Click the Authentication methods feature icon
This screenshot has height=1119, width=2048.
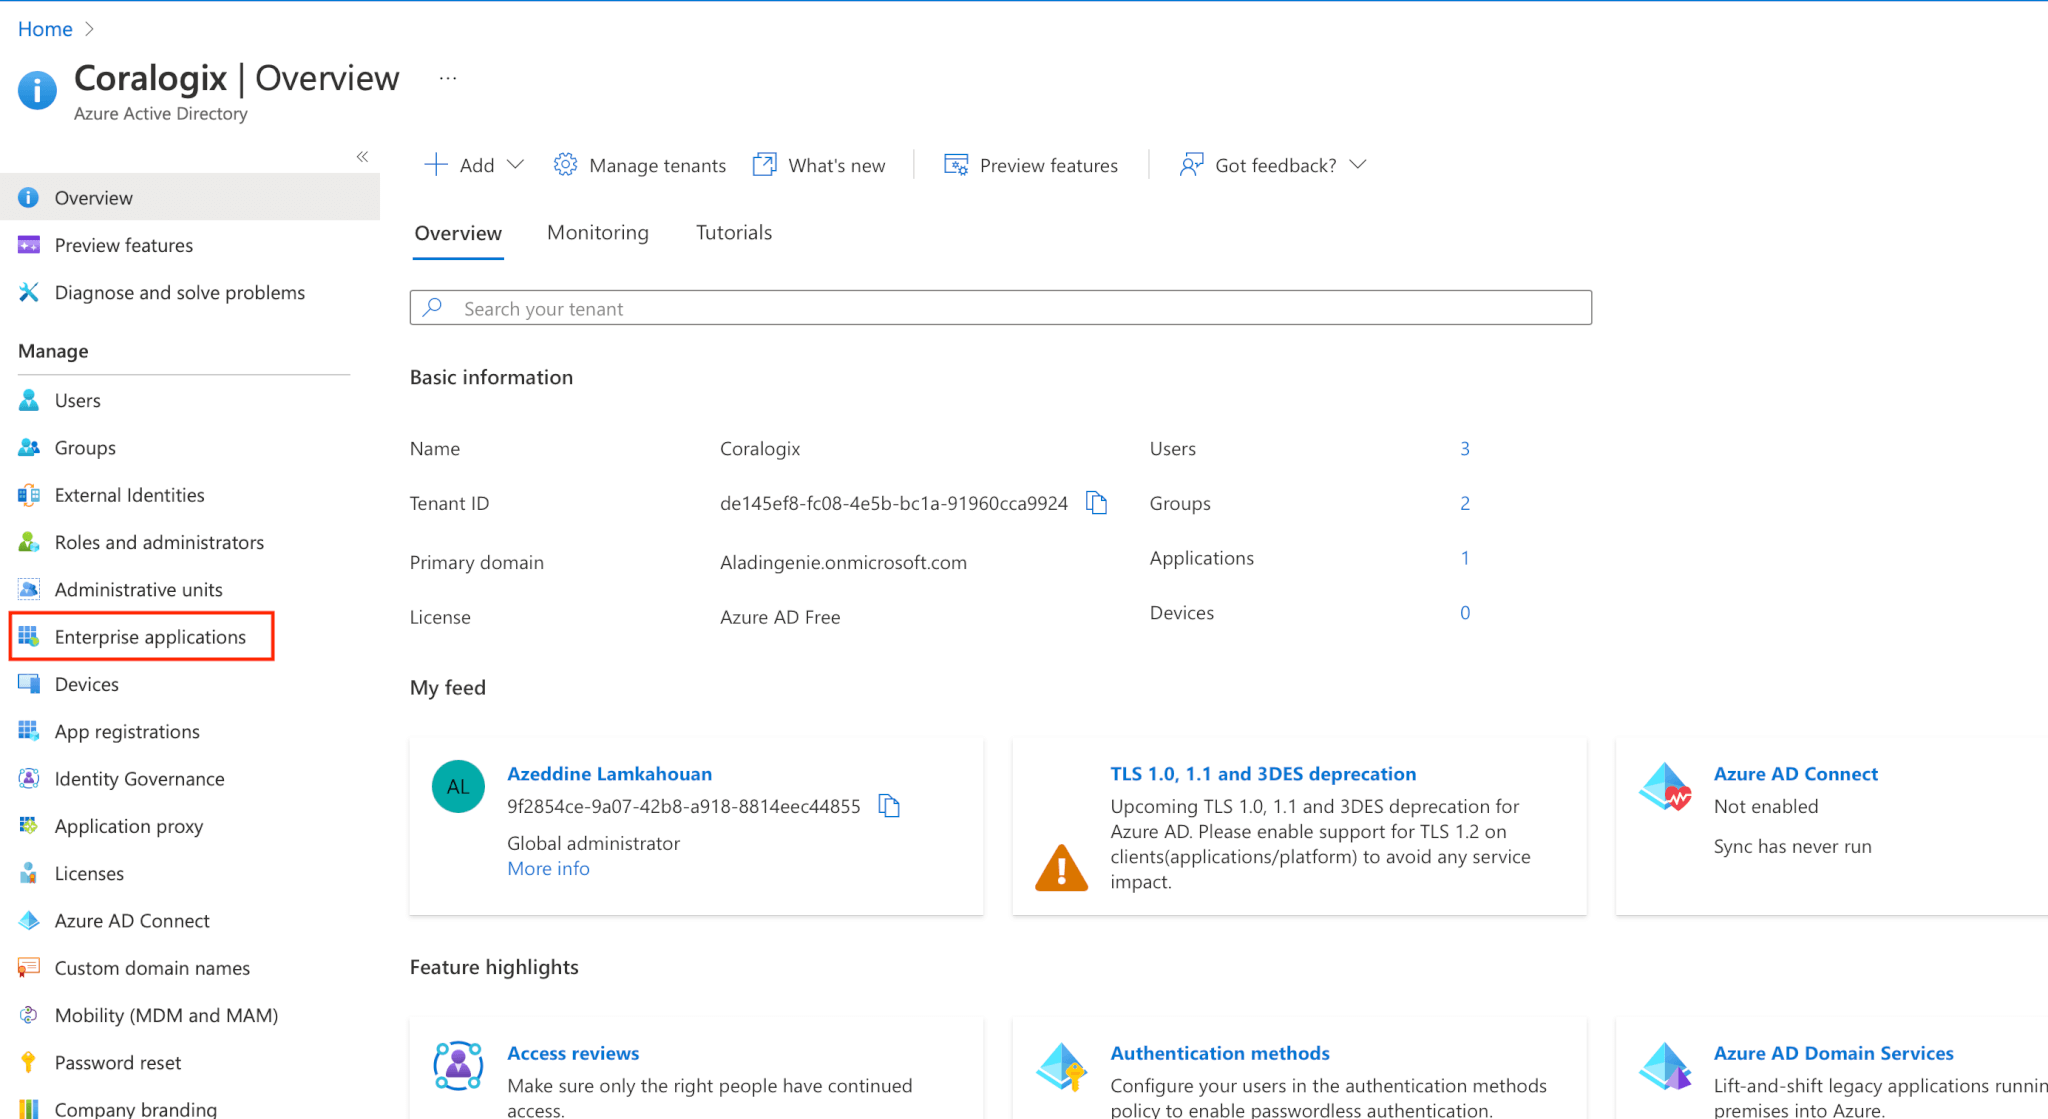[x=1061, y=1066]
